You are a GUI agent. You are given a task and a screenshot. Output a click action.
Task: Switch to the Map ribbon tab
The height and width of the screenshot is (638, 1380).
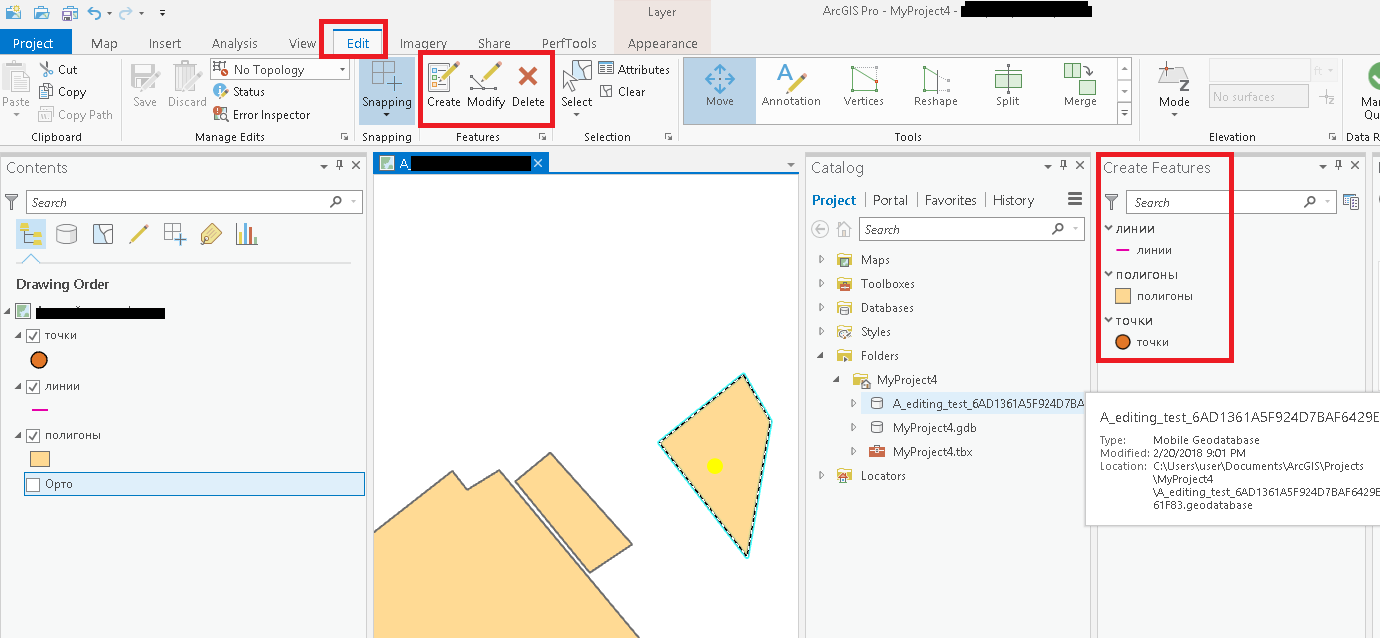click(104, 43)
